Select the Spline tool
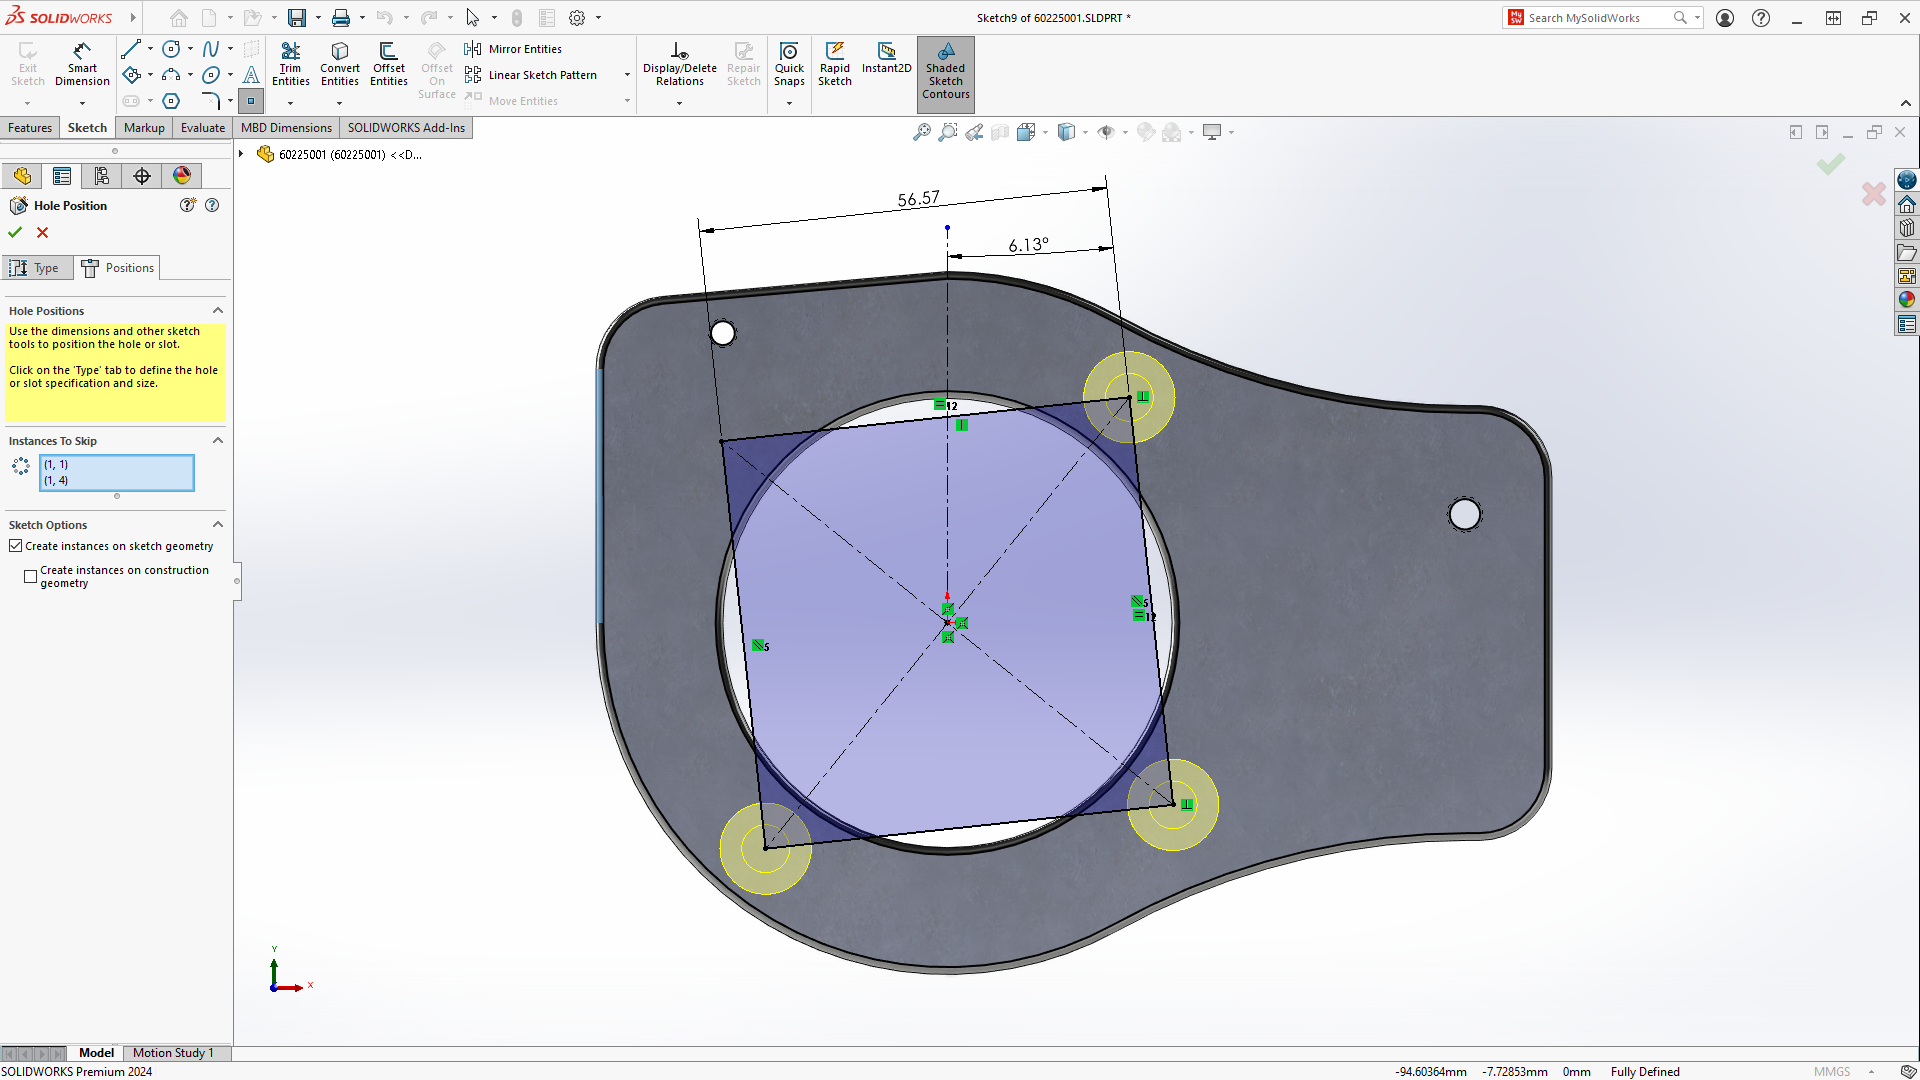 210,48
